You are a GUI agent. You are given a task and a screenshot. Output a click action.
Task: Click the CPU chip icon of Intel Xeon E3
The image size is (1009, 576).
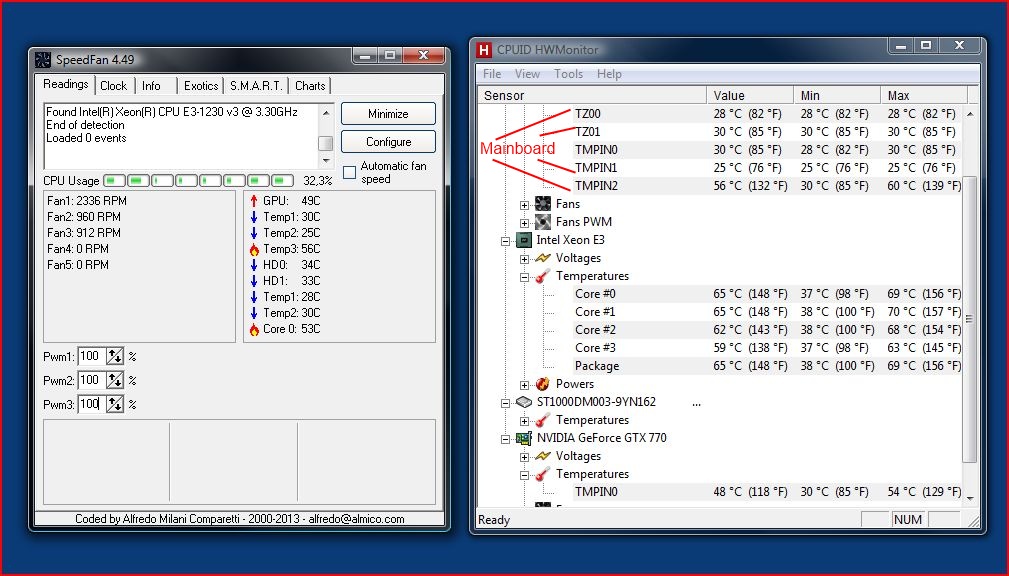click(x=524, y=240)
